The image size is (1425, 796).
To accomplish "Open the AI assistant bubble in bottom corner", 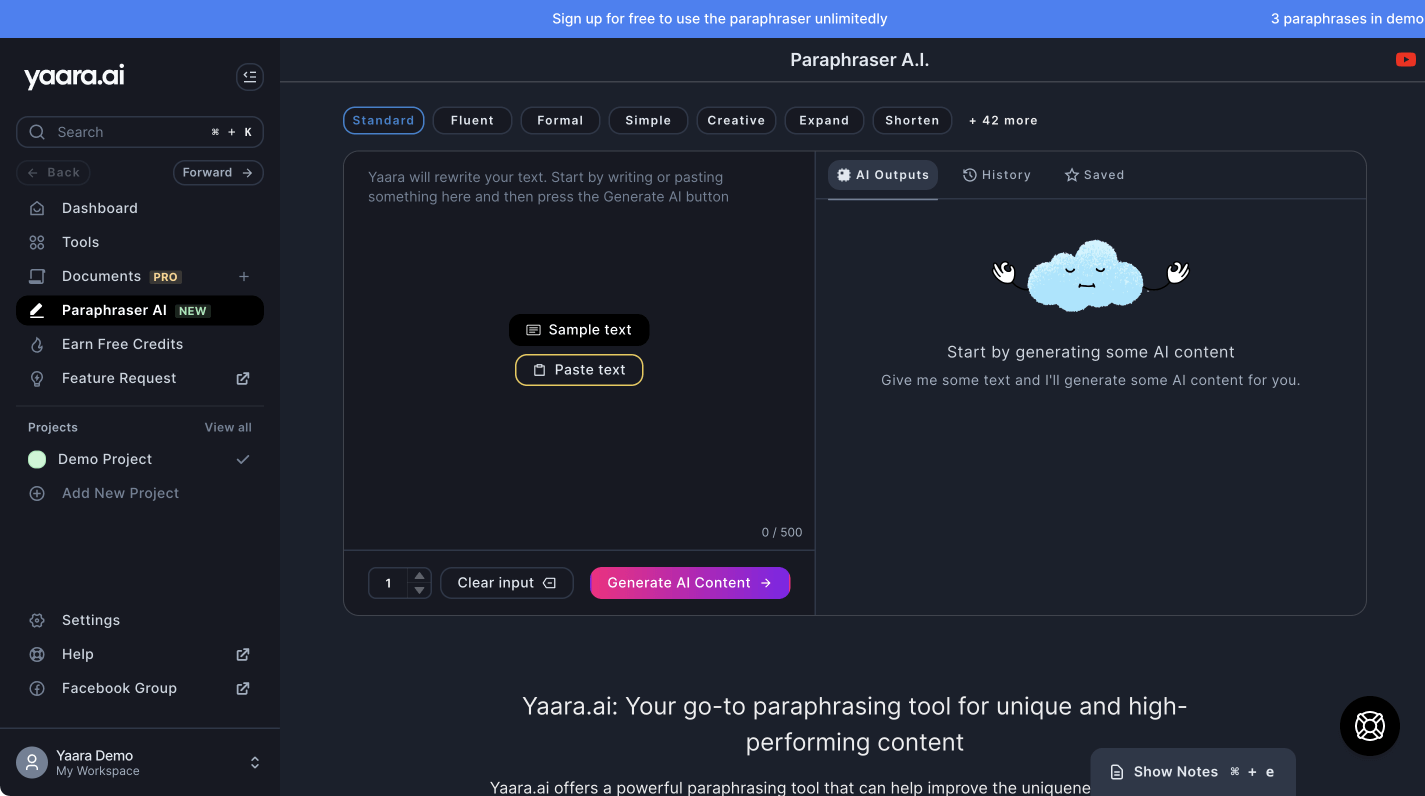I will point(1369,726).
